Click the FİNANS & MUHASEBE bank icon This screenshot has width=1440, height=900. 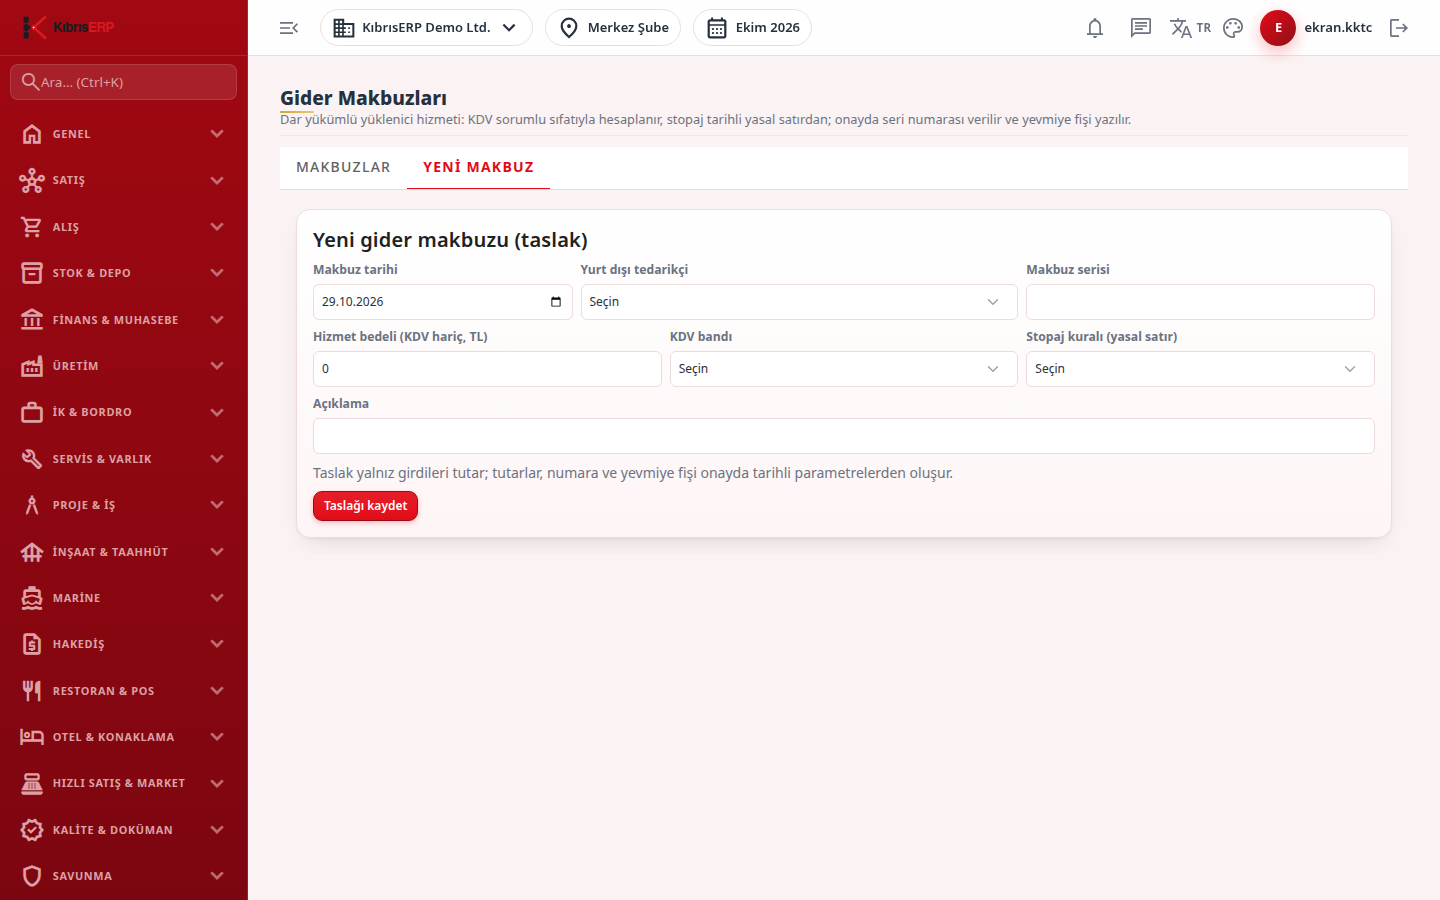32,320
